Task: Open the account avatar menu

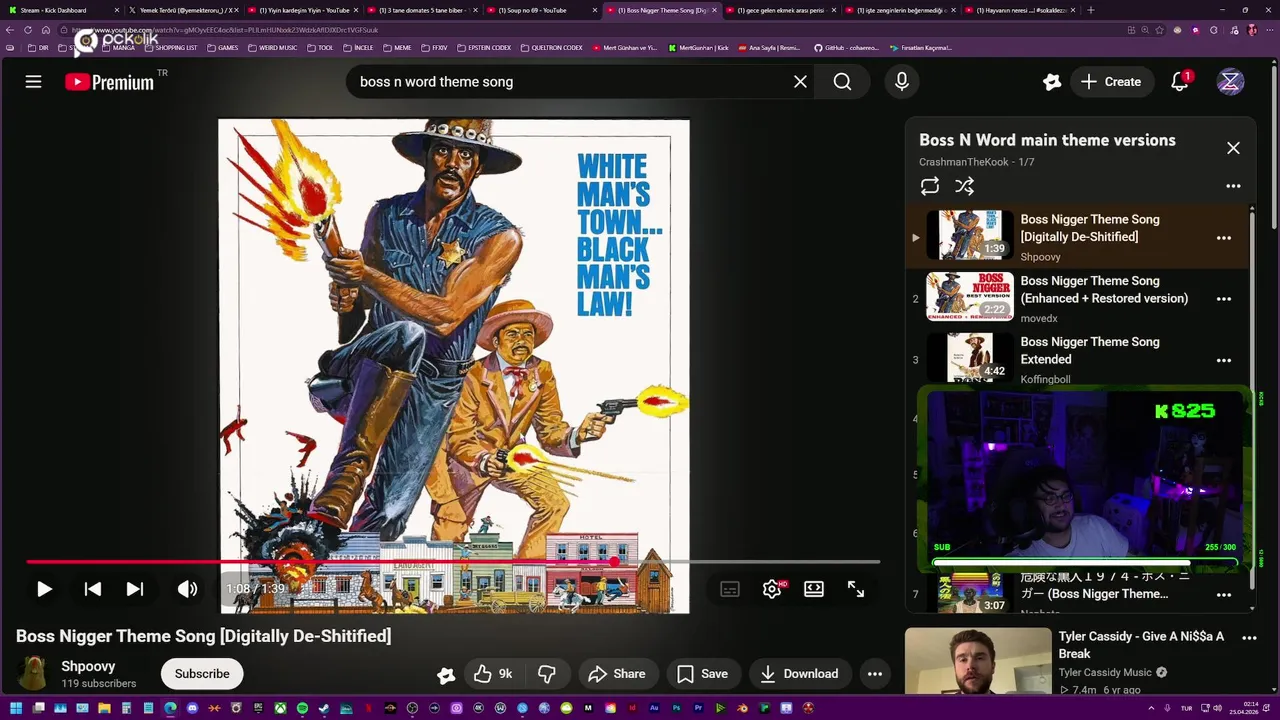Action: pyautogui.click(x=1230, y=82)
